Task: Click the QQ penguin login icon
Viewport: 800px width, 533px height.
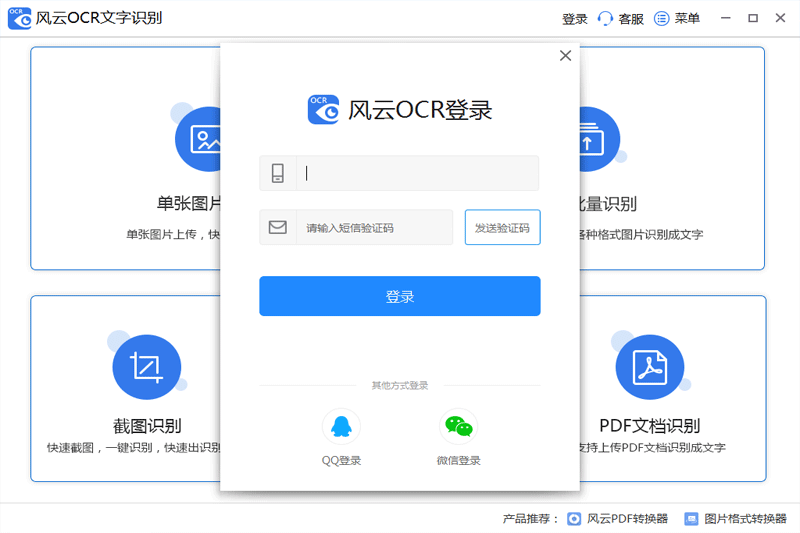Action: 341,426
